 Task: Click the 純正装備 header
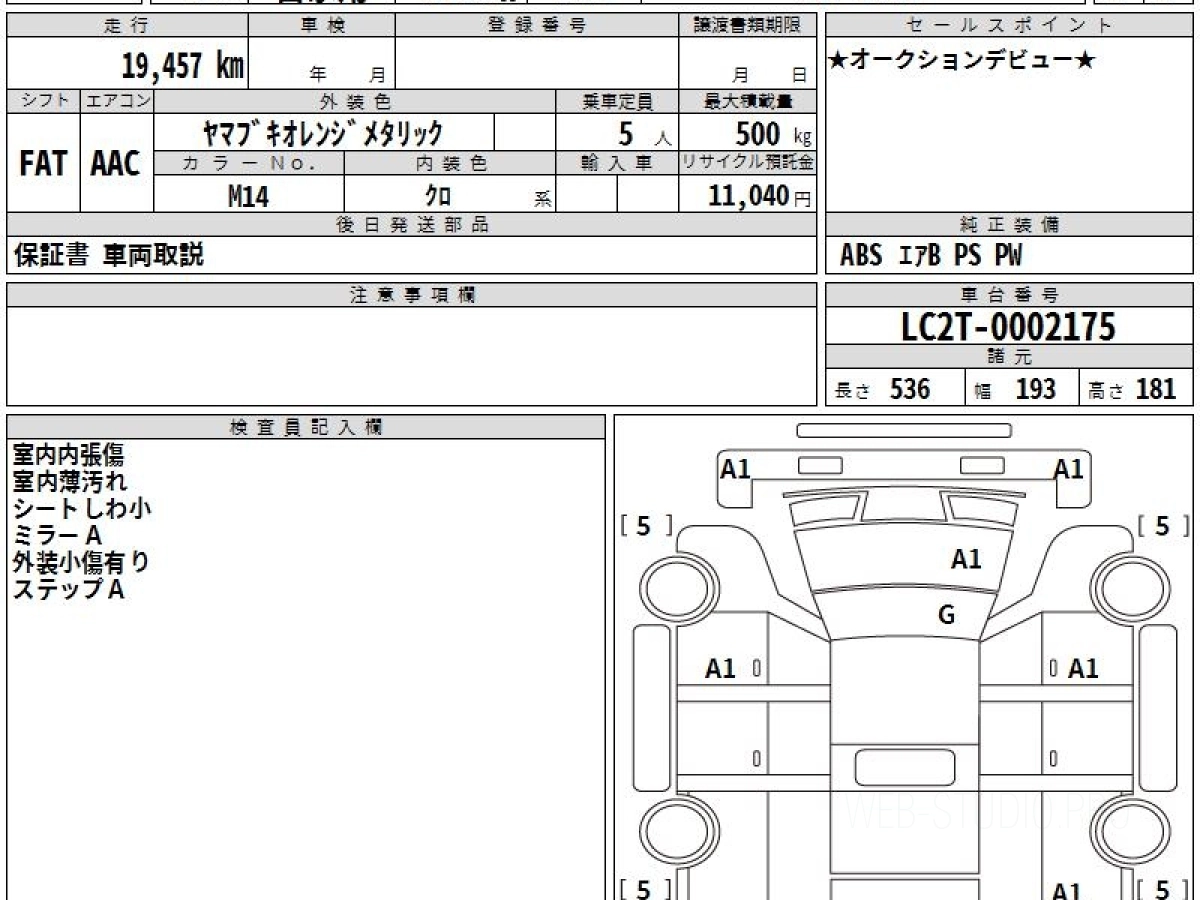point(1010,225)
